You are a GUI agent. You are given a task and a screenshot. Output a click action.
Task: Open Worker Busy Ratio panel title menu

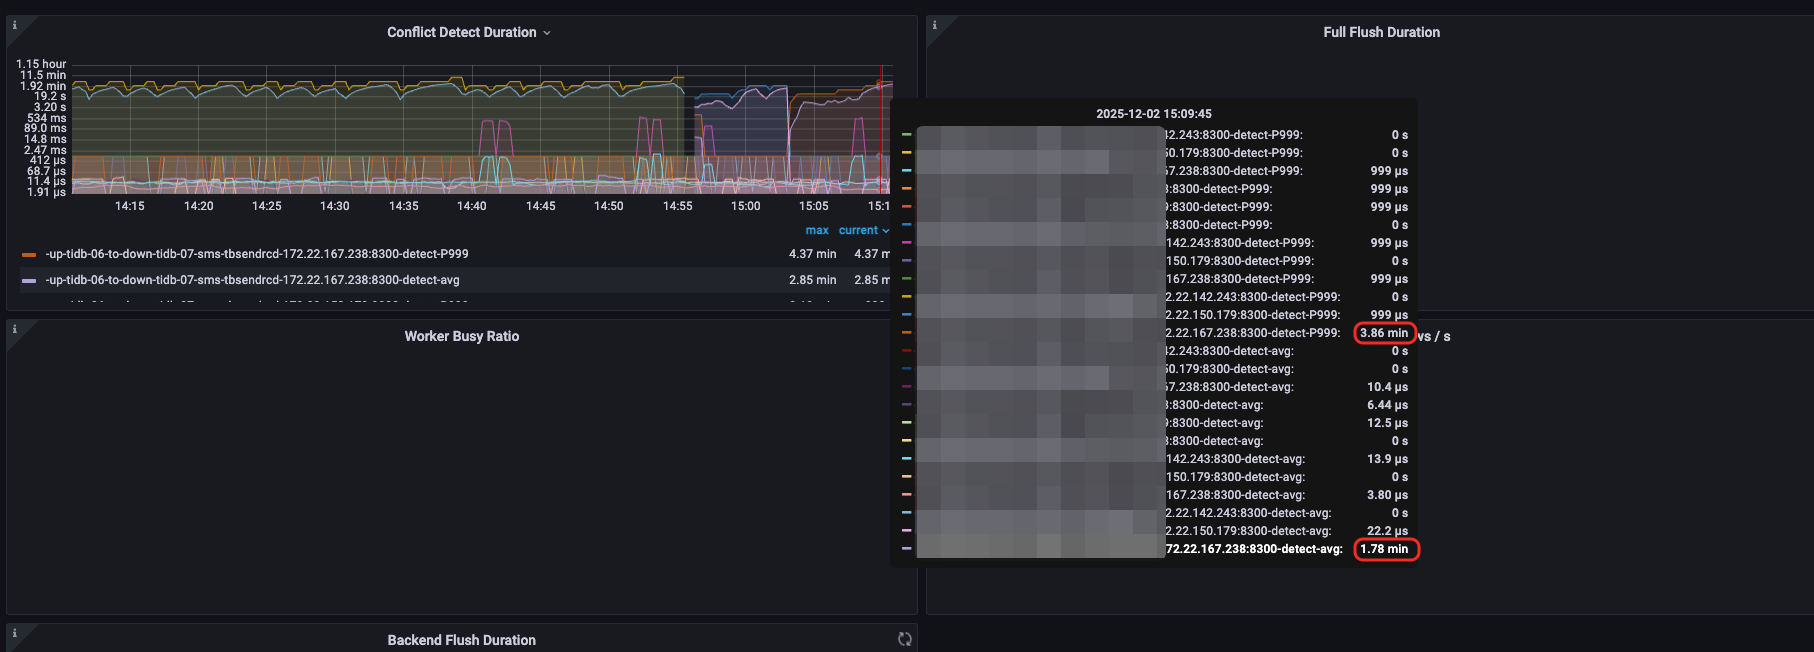coord(461,336)
